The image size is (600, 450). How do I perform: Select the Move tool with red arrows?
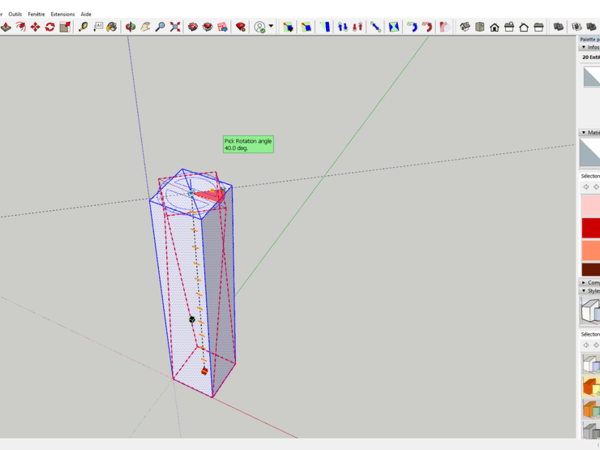click(x=36, y=27)
